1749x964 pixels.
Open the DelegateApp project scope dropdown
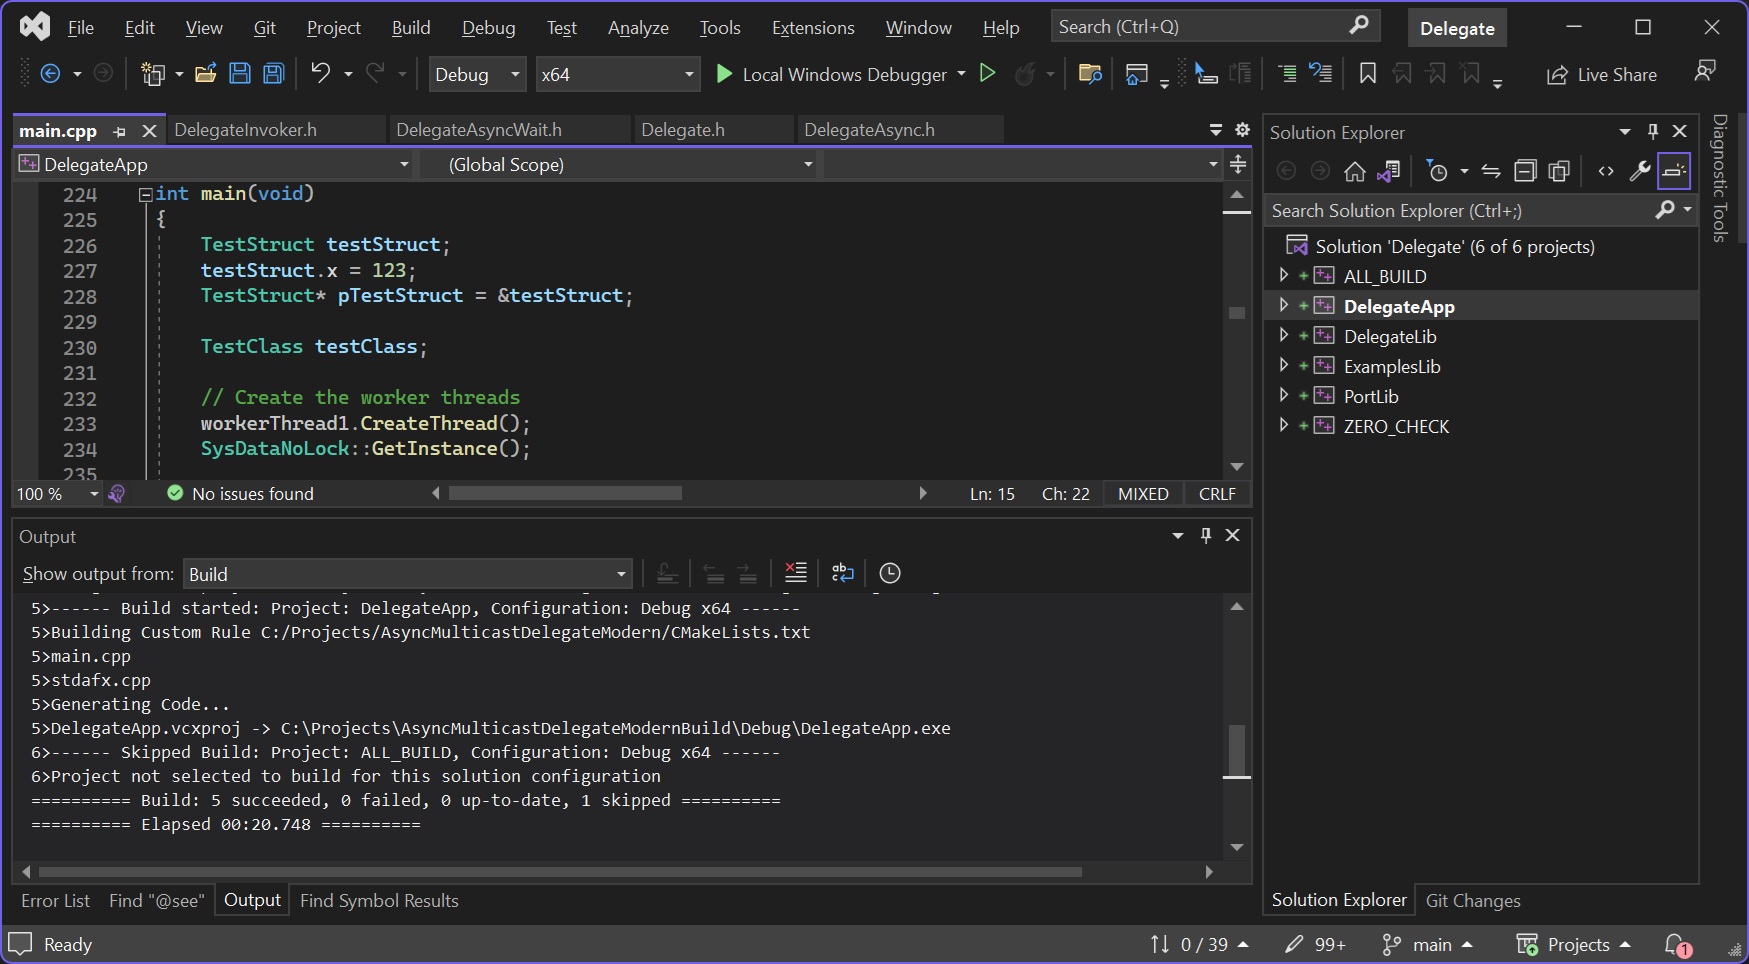pos(213,164)
